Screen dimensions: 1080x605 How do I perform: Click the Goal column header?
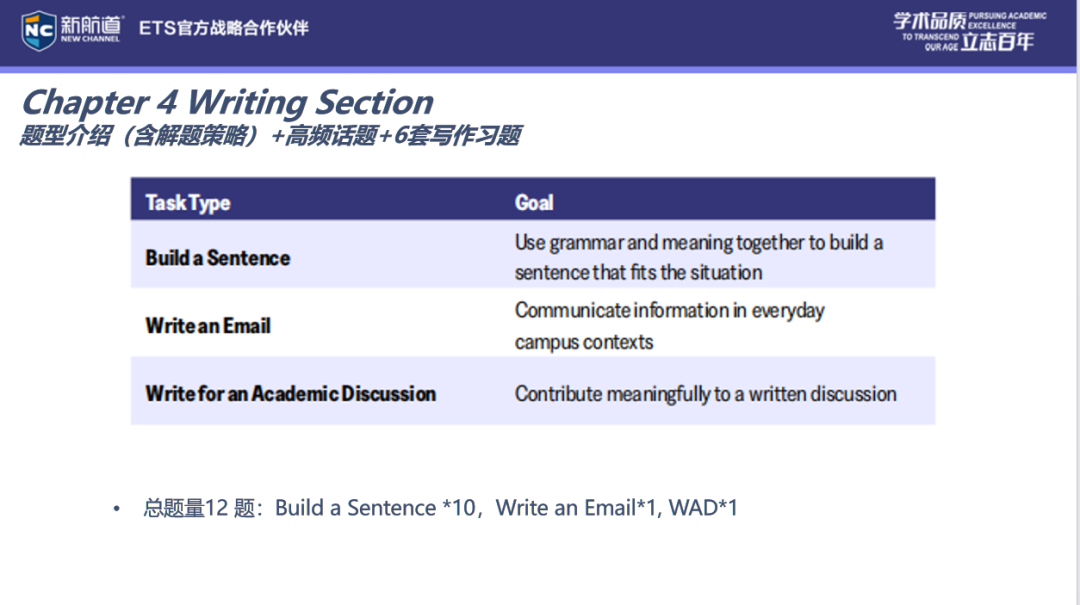534,202
